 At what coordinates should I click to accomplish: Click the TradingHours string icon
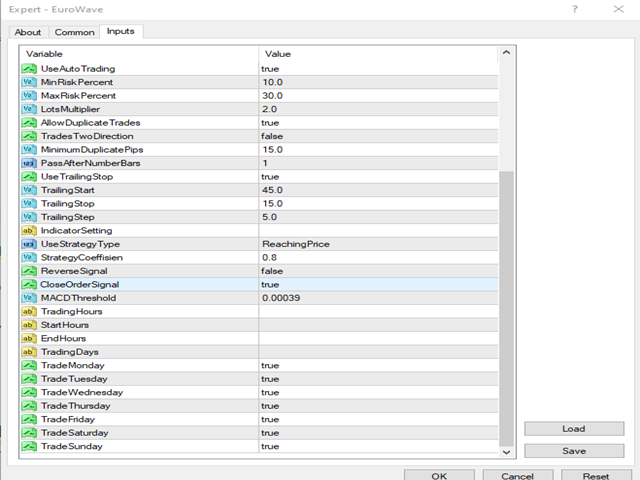click(29, 311)
